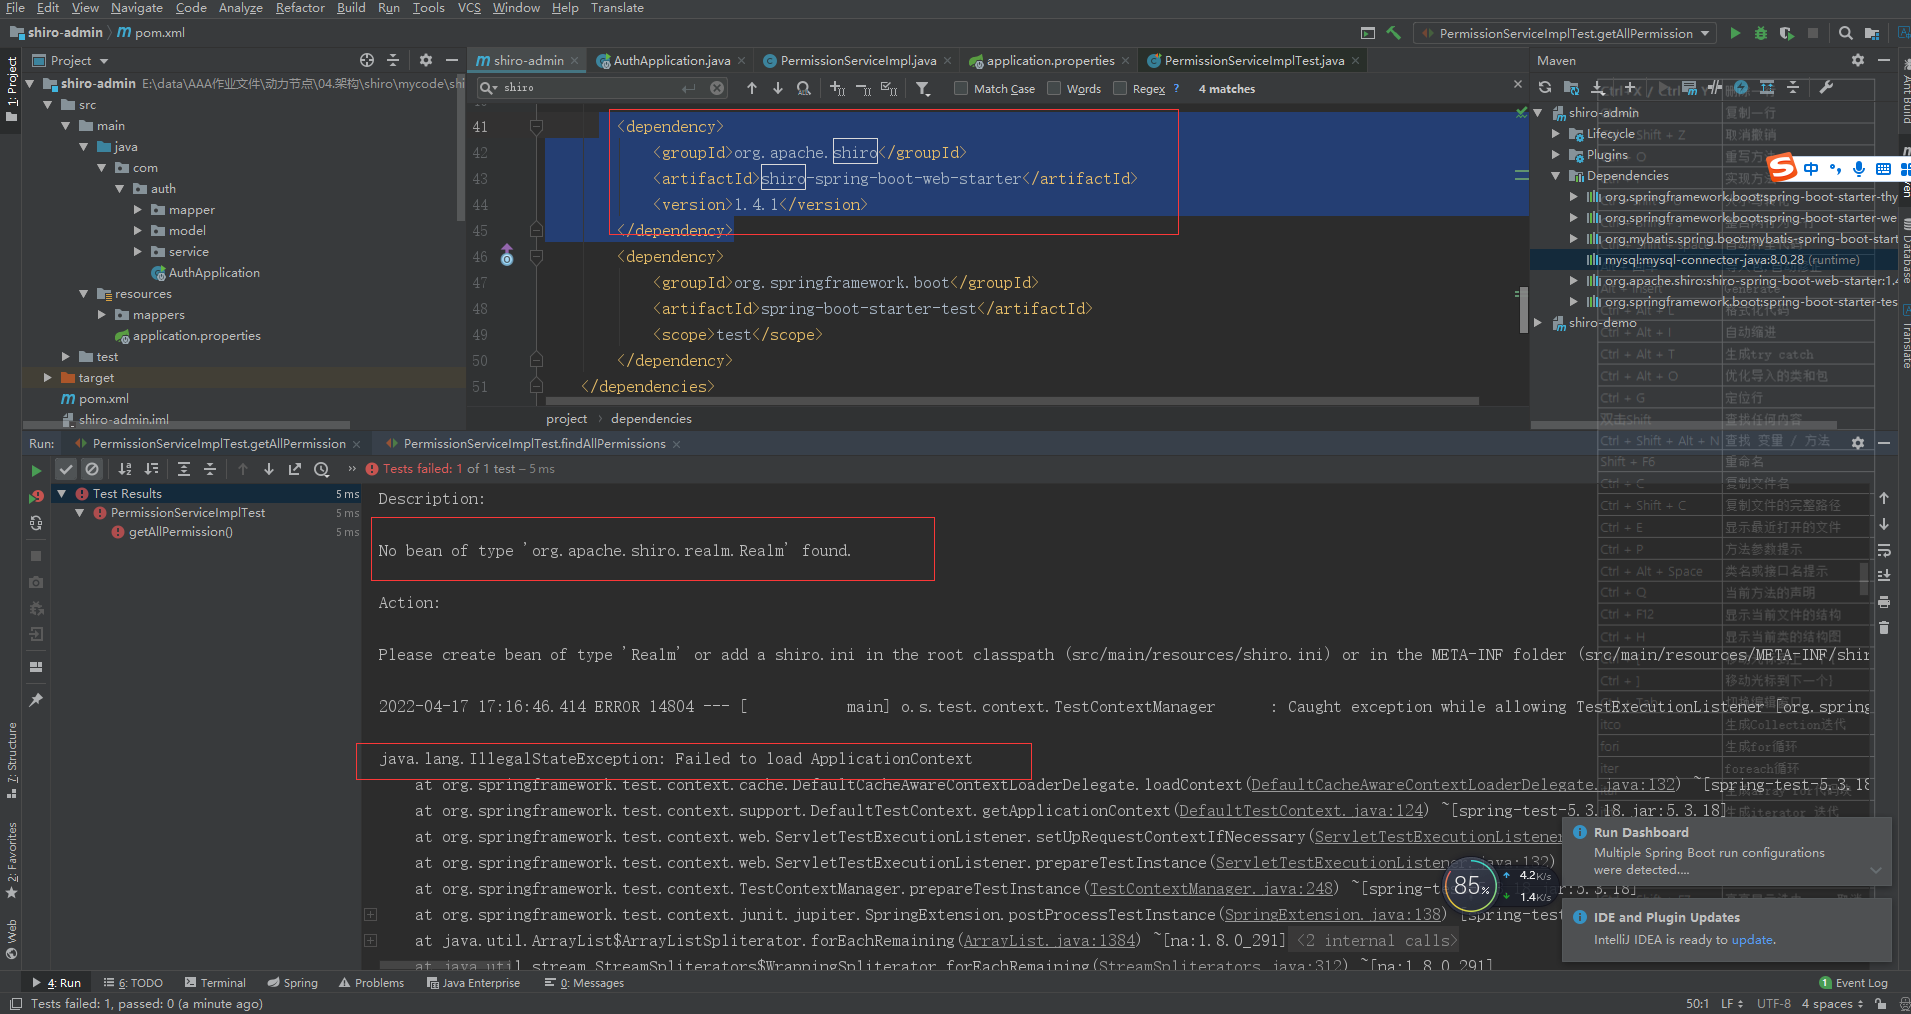Viewport: 1911px width, 1014px height.
Task: Select the Debug icon in the run toolbar
Action: click(x=1760, y=33)
